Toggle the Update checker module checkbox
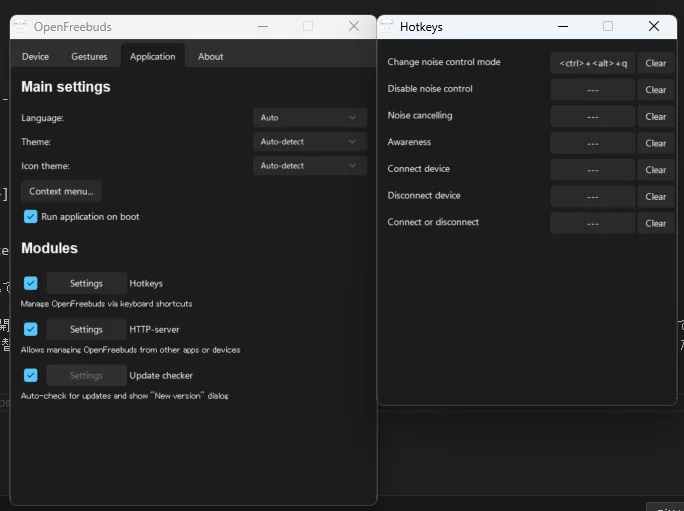The image size is (684, 511). coord(31,375)
